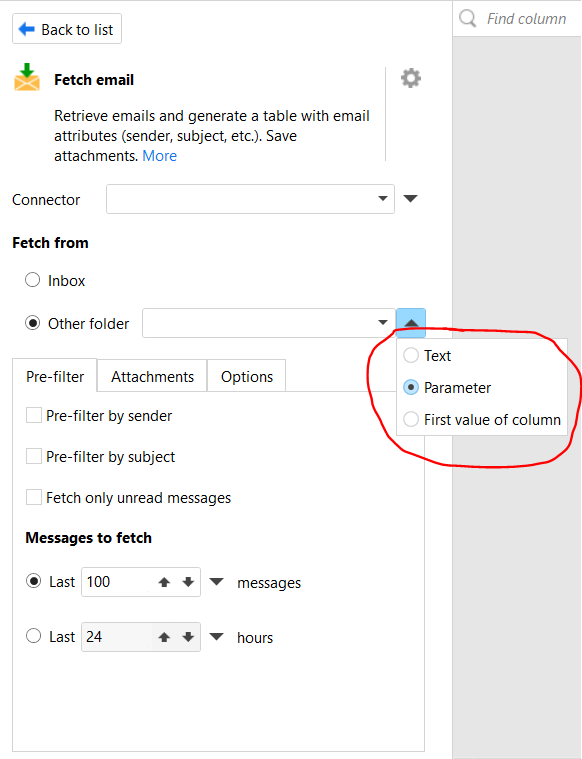Screen dimensions: 582x759
Task: Increase the Last messages count with up arrow
Action: tap(164, 582)
